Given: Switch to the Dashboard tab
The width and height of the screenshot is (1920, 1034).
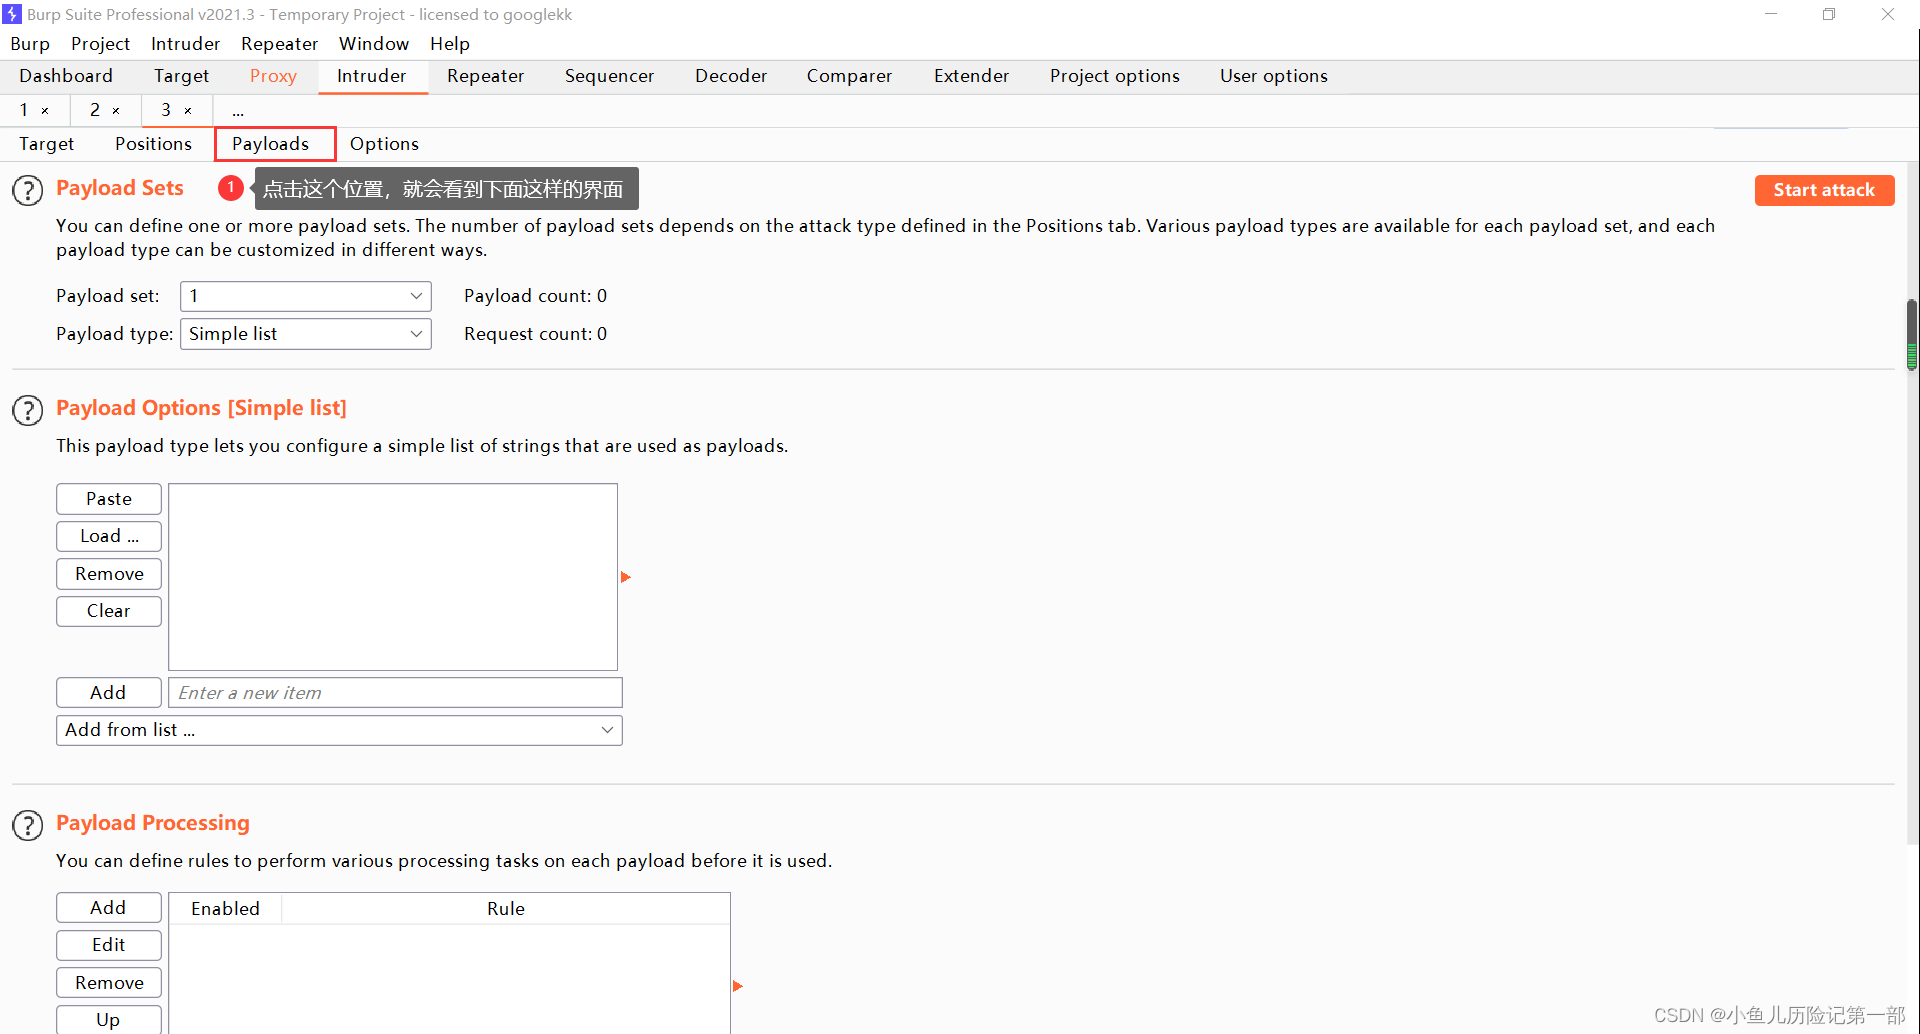Looking at the screenshot, I should tap(66, 76).
